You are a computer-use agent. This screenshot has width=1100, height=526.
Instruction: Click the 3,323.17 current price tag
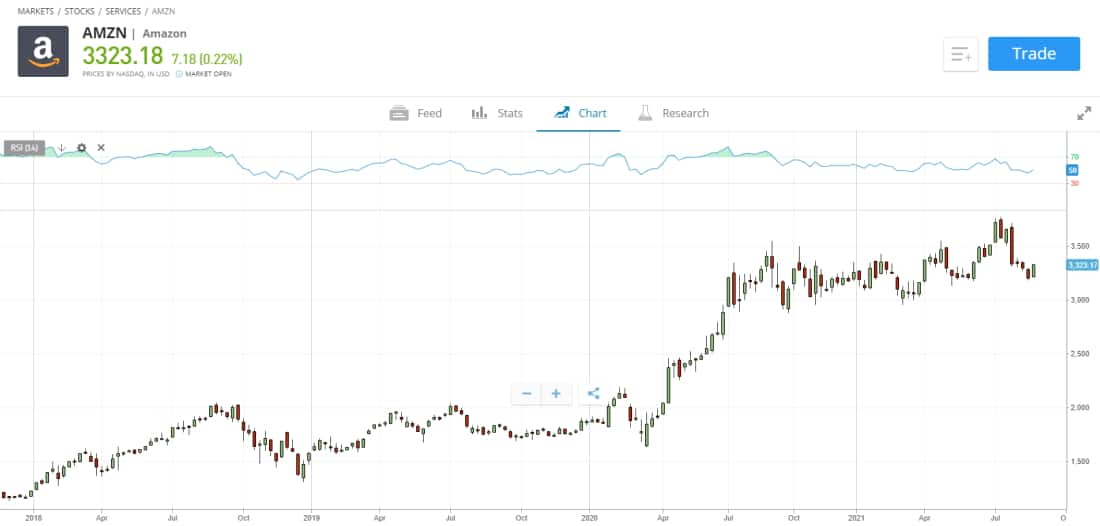pyautogui.click(x=1081, y=265)
